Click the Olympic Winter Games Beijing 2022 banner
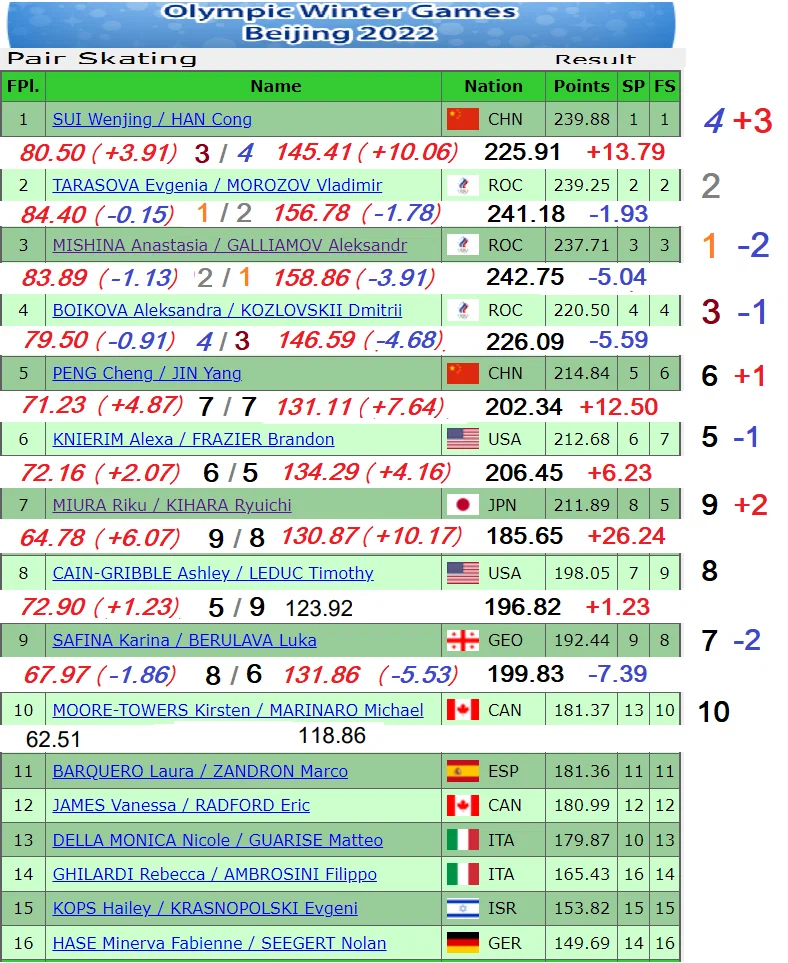This screenshot has width=788, height=963. point(340,22)
